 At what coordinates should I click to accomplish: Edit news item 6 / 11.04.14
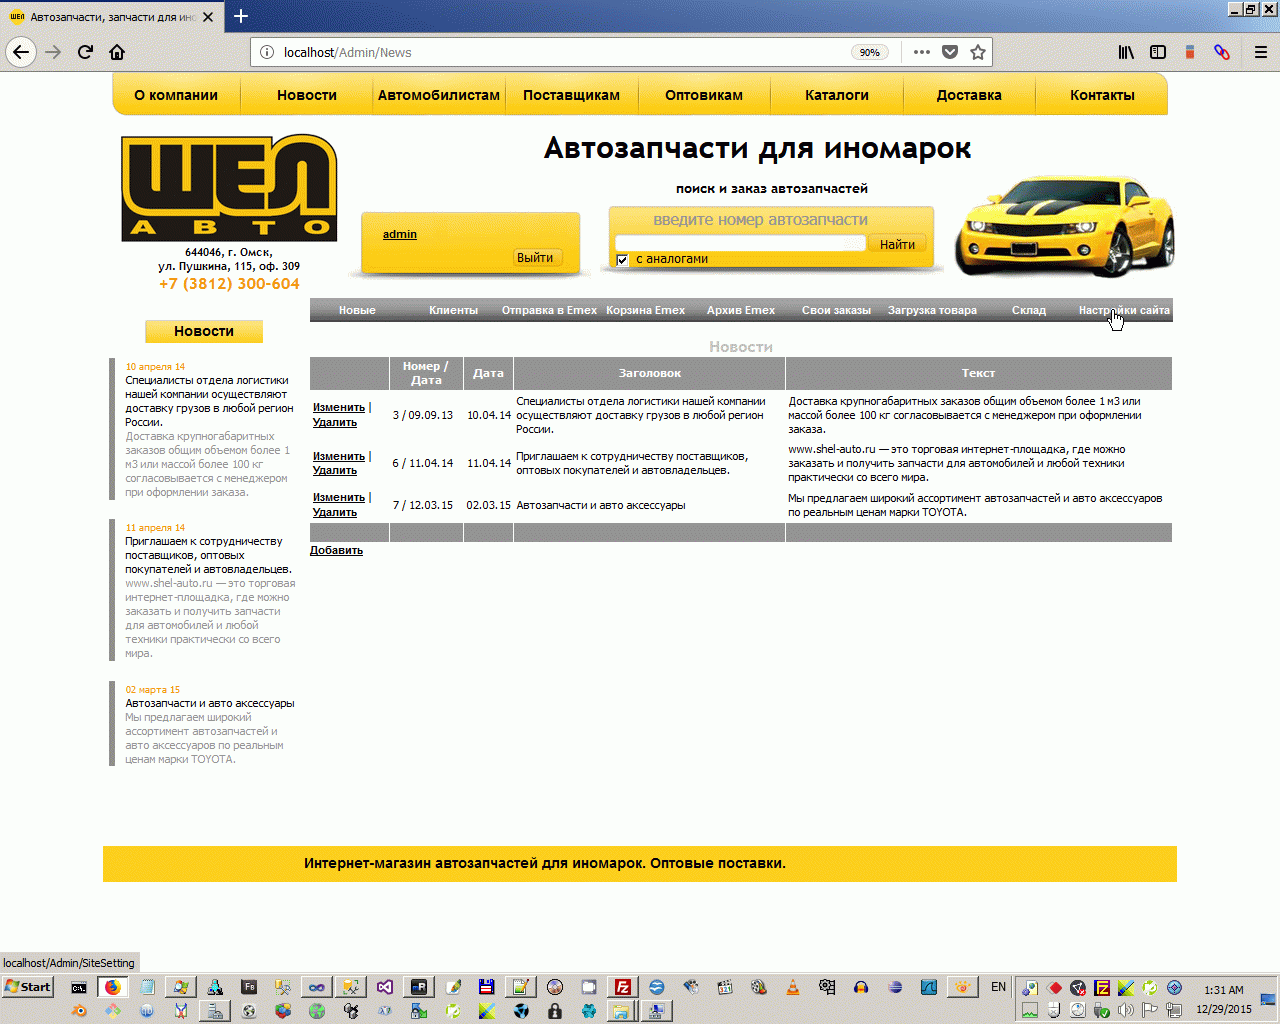339,456
